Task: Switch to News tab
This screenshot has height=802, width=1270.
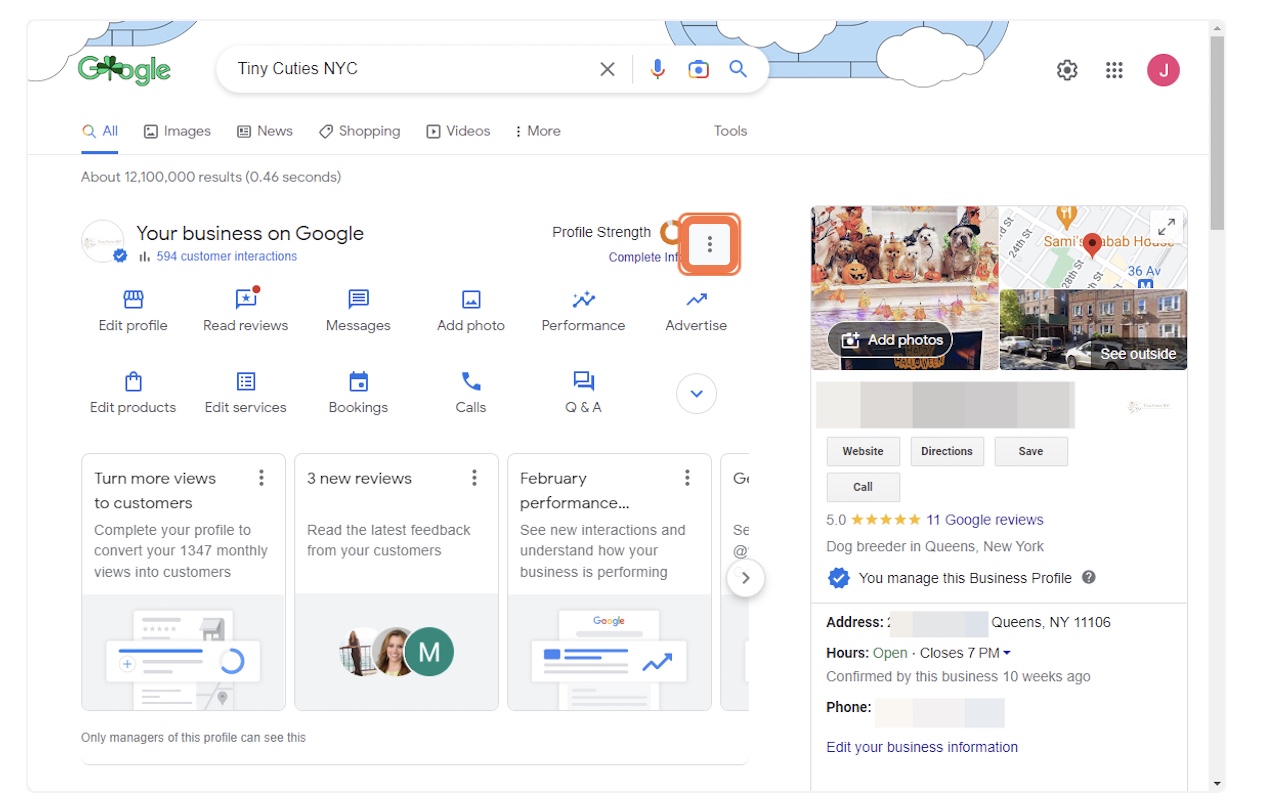Action: pyautogui.click(x=265, y=131)
